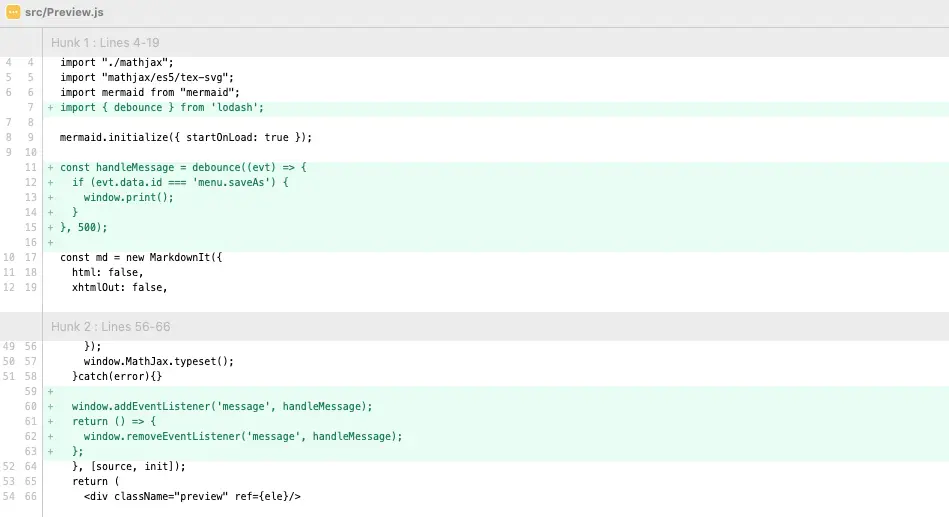Click new line number 60 in the gutter

pyautogui.click(x=30, y=406)
